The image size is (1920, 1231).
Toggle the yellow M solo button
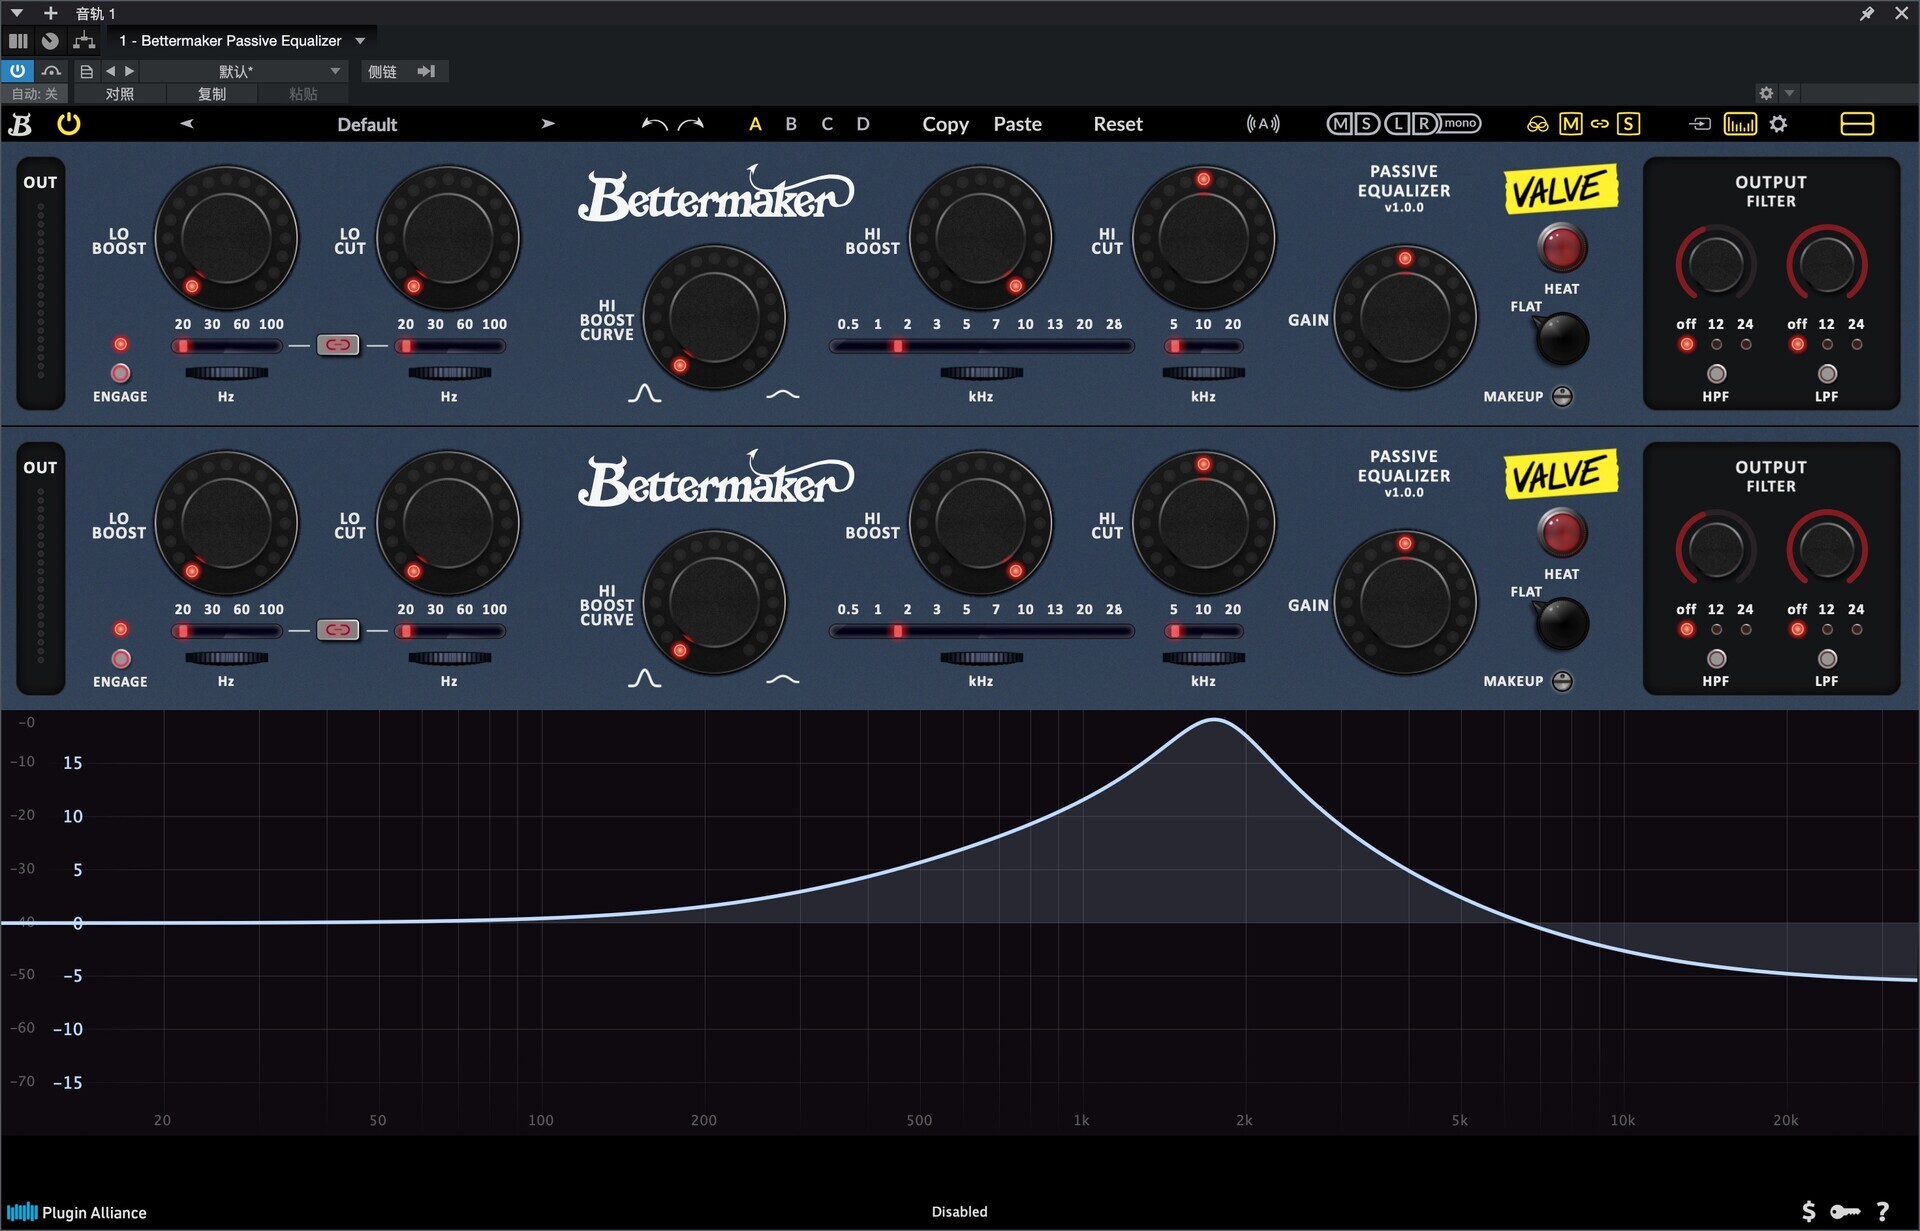(x=1571, y=124)
